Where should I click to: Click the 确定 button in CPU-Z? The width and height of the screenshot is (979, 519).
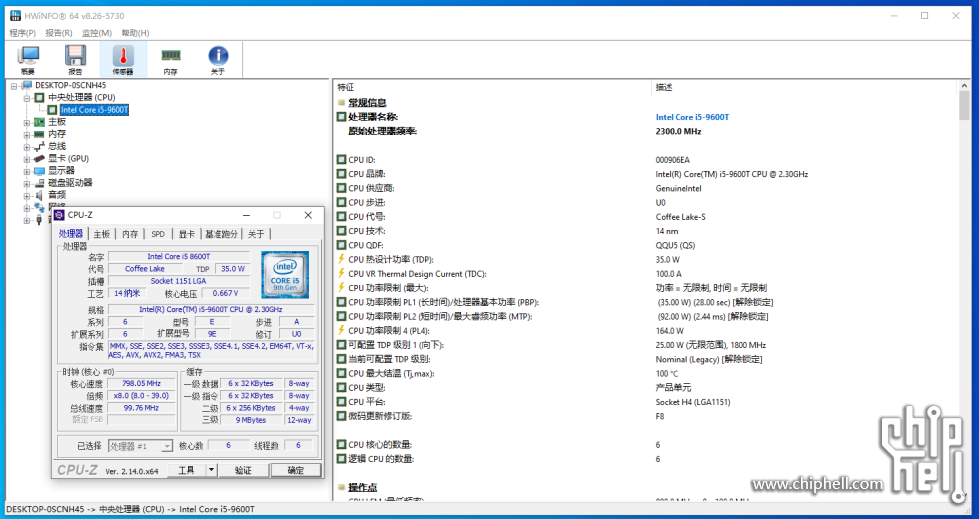point(296,470)
